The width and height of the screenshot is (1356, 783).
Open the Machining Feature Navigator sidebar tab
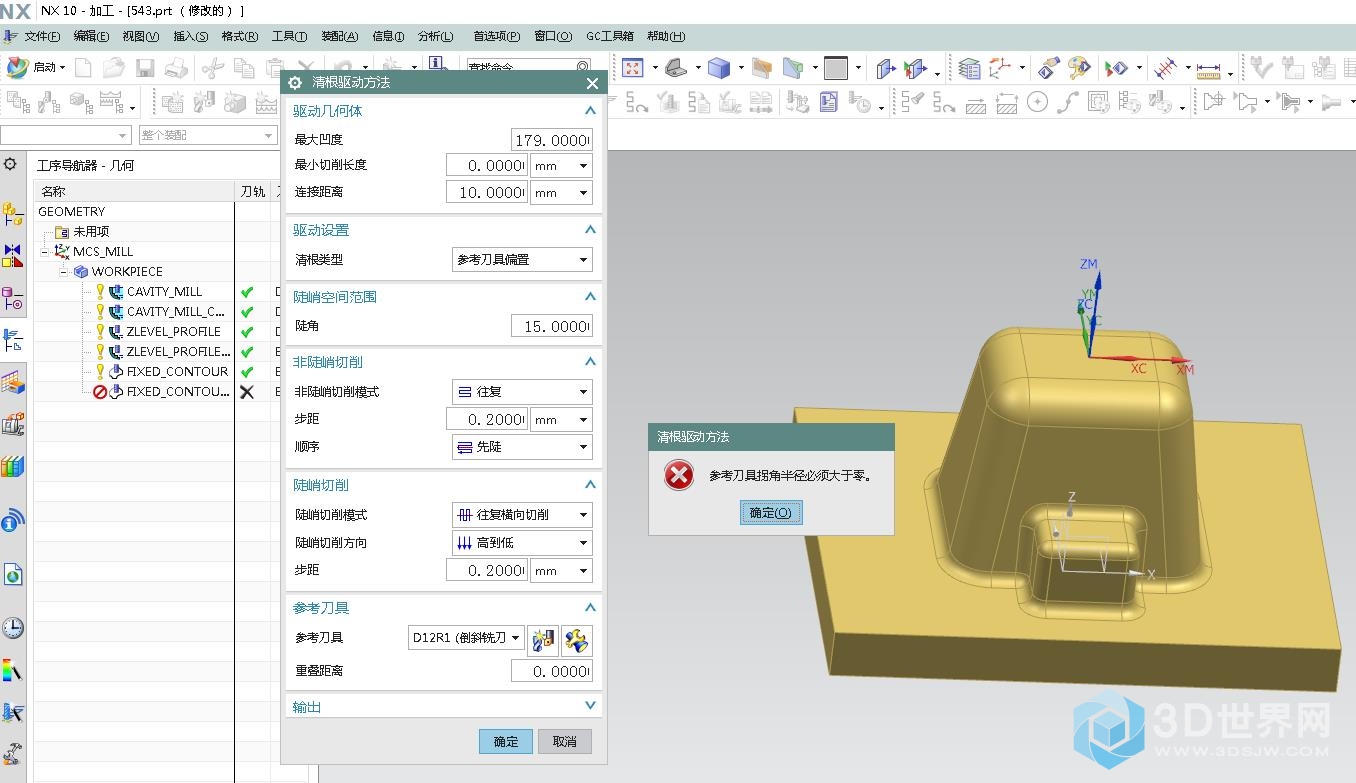pyautogui.click(x=12, y=382)
